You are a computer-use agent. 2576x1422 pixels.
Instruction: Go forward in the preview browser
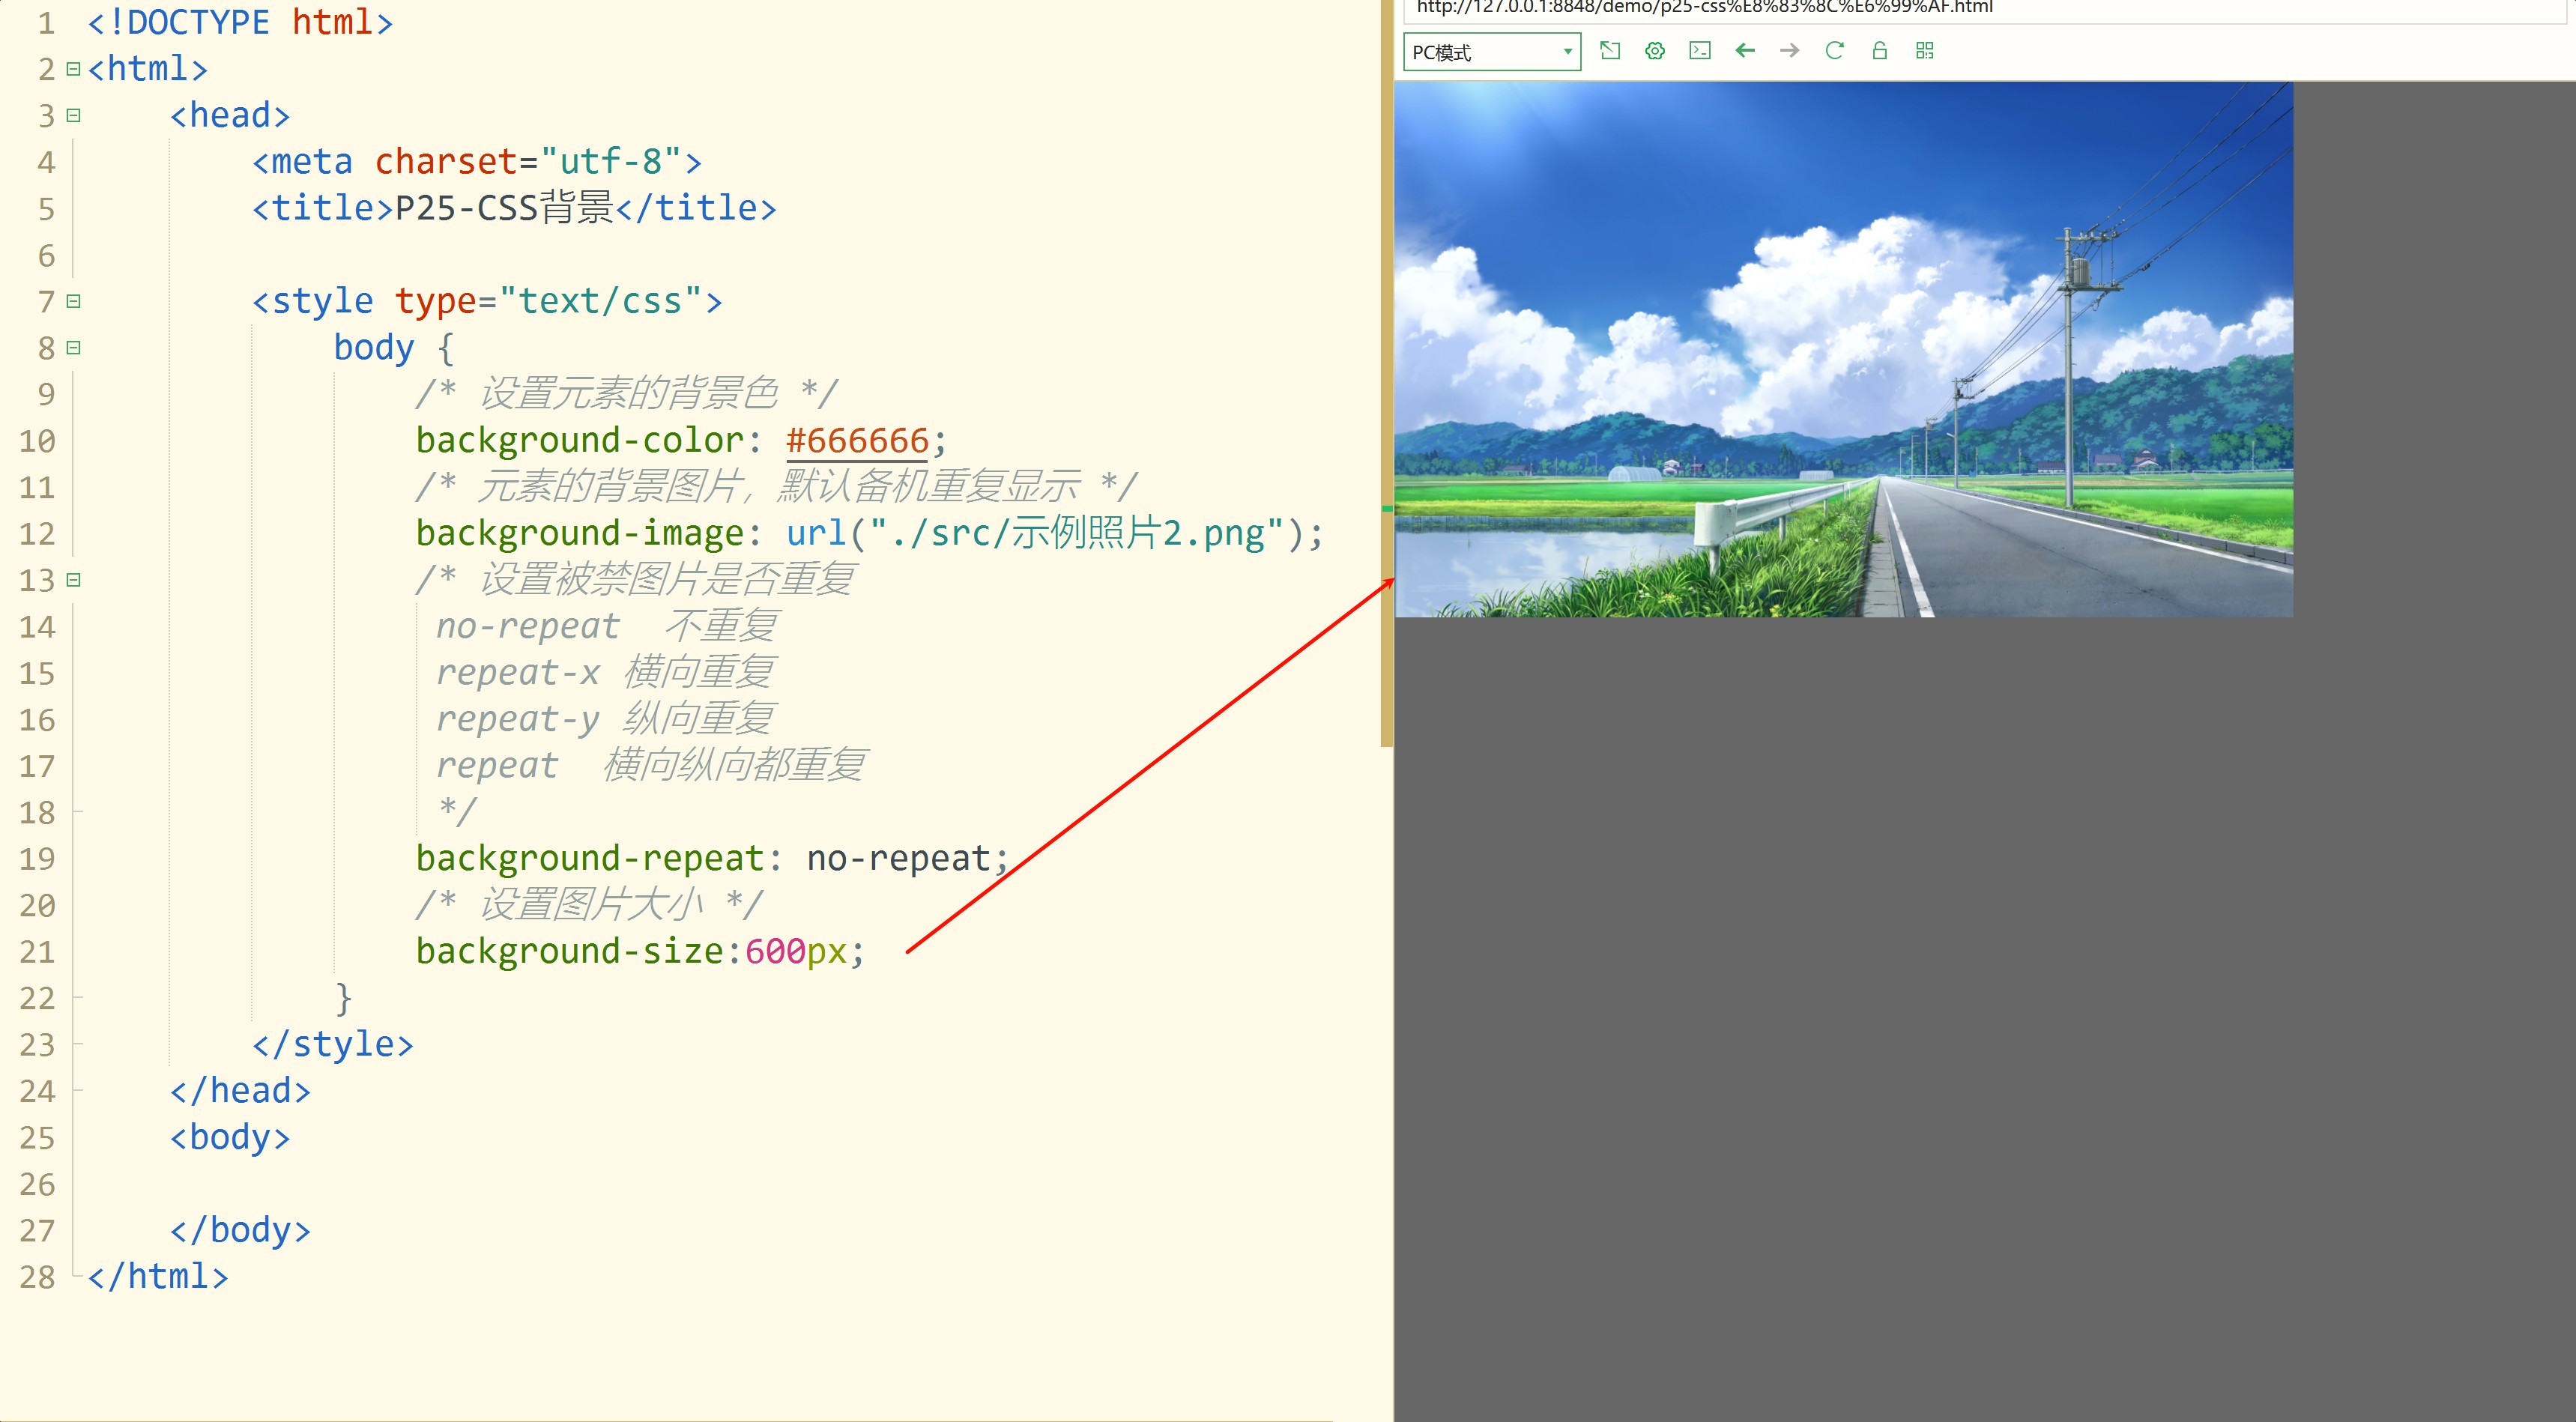pyautogui.click(x=1790, y=51)
